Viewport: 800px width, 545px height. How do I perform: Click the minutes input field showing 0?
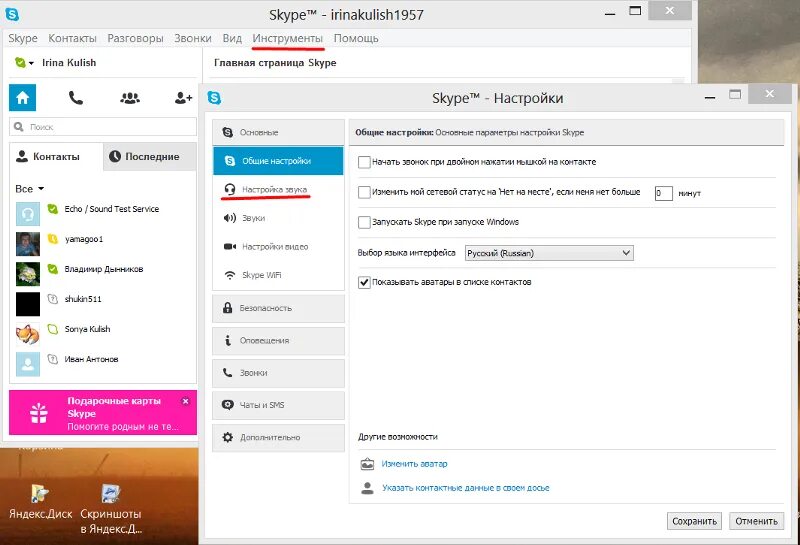663,193
